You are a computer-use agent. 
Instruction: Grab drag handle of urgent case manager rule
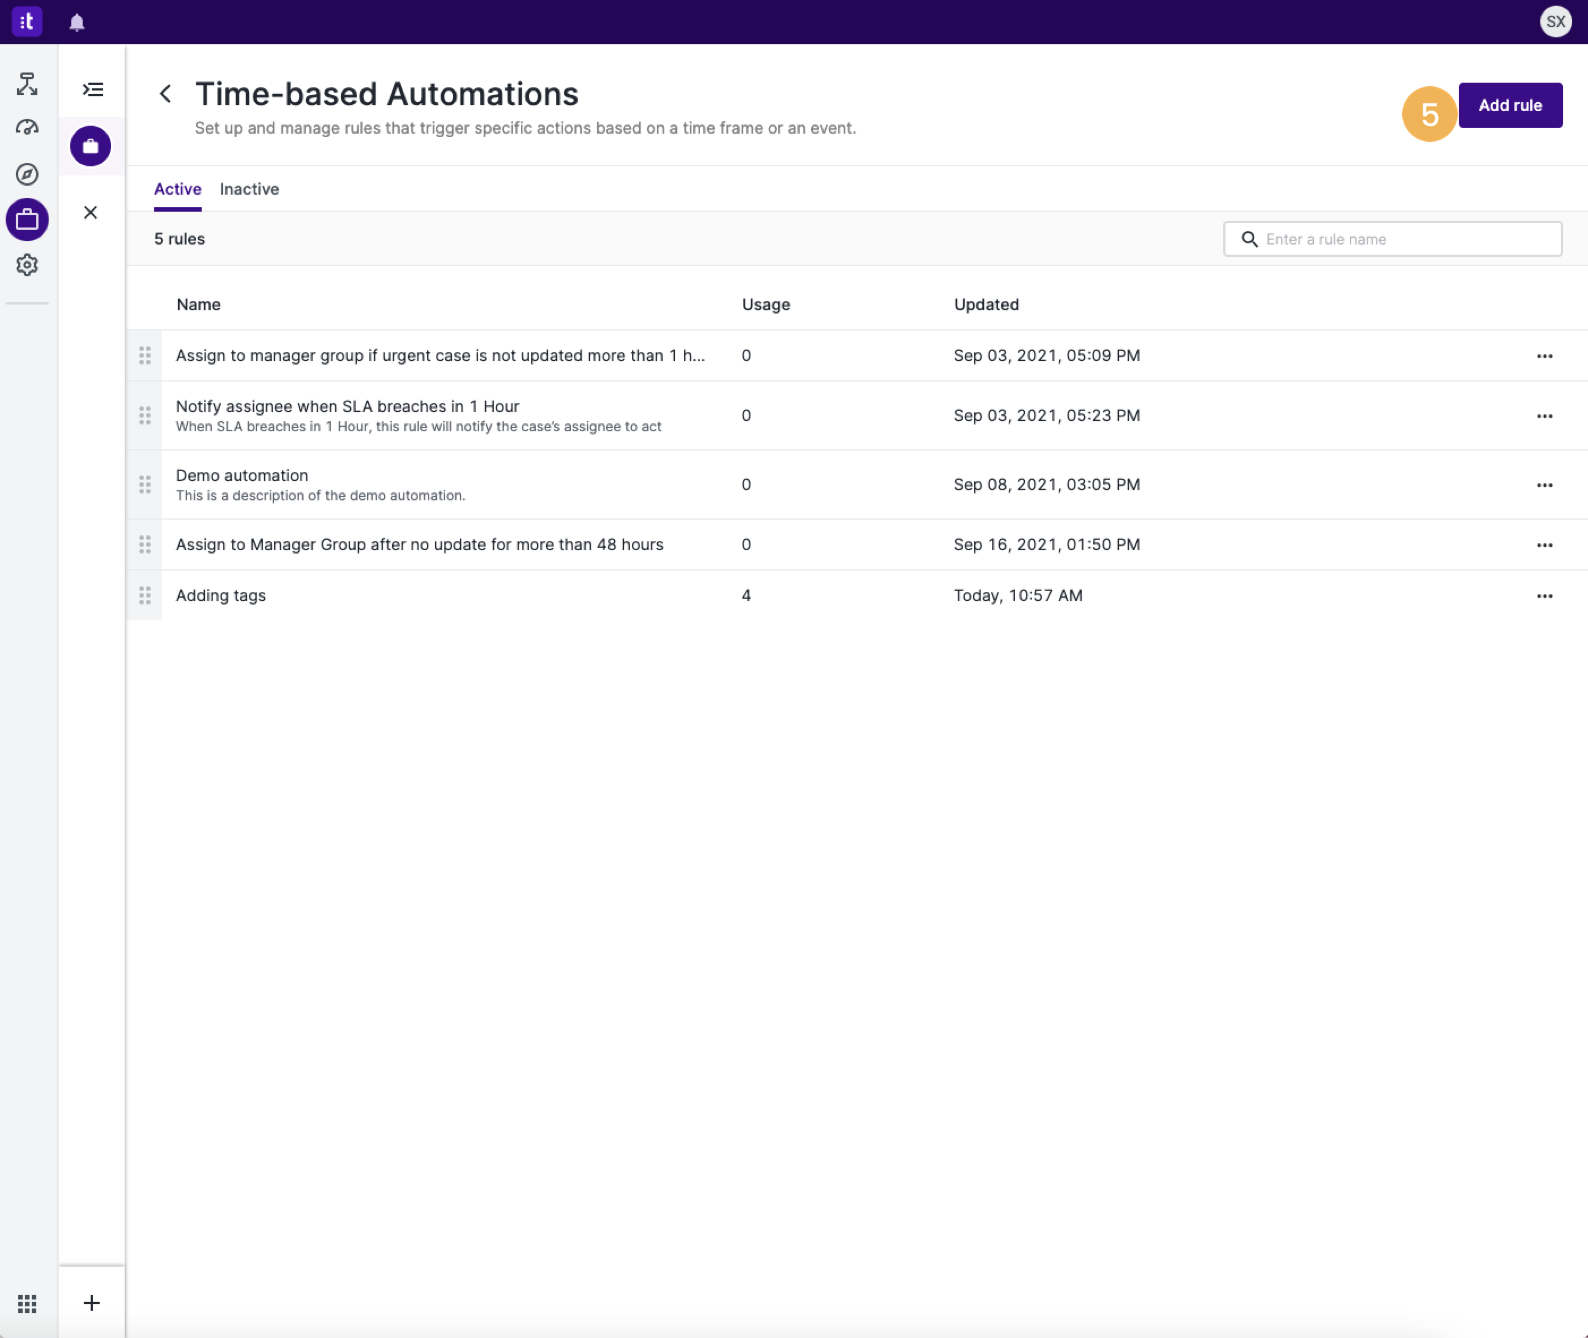pos(145,356)
